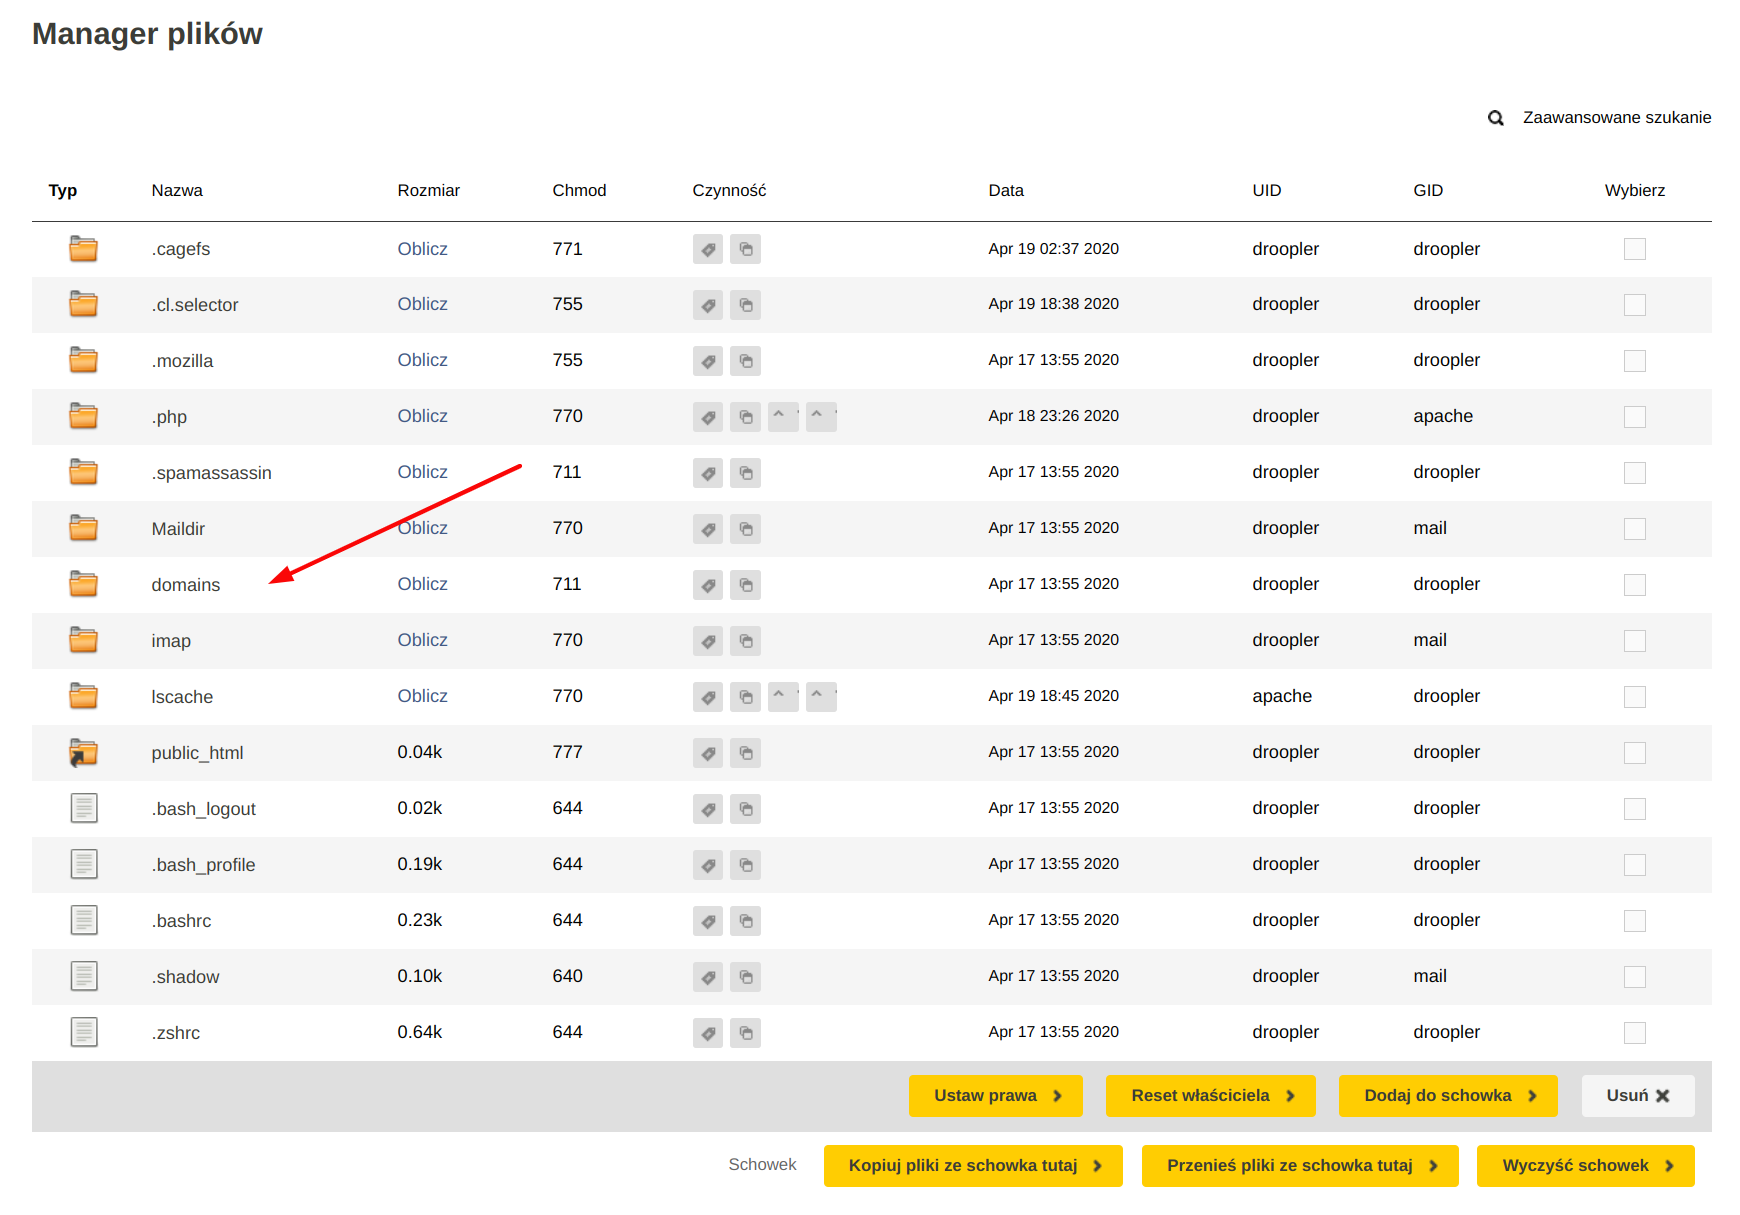Image resolution: width=1740 pixels, height=1215 pixels.
Task: Open the .bash_profile file name
Action: 203,865
